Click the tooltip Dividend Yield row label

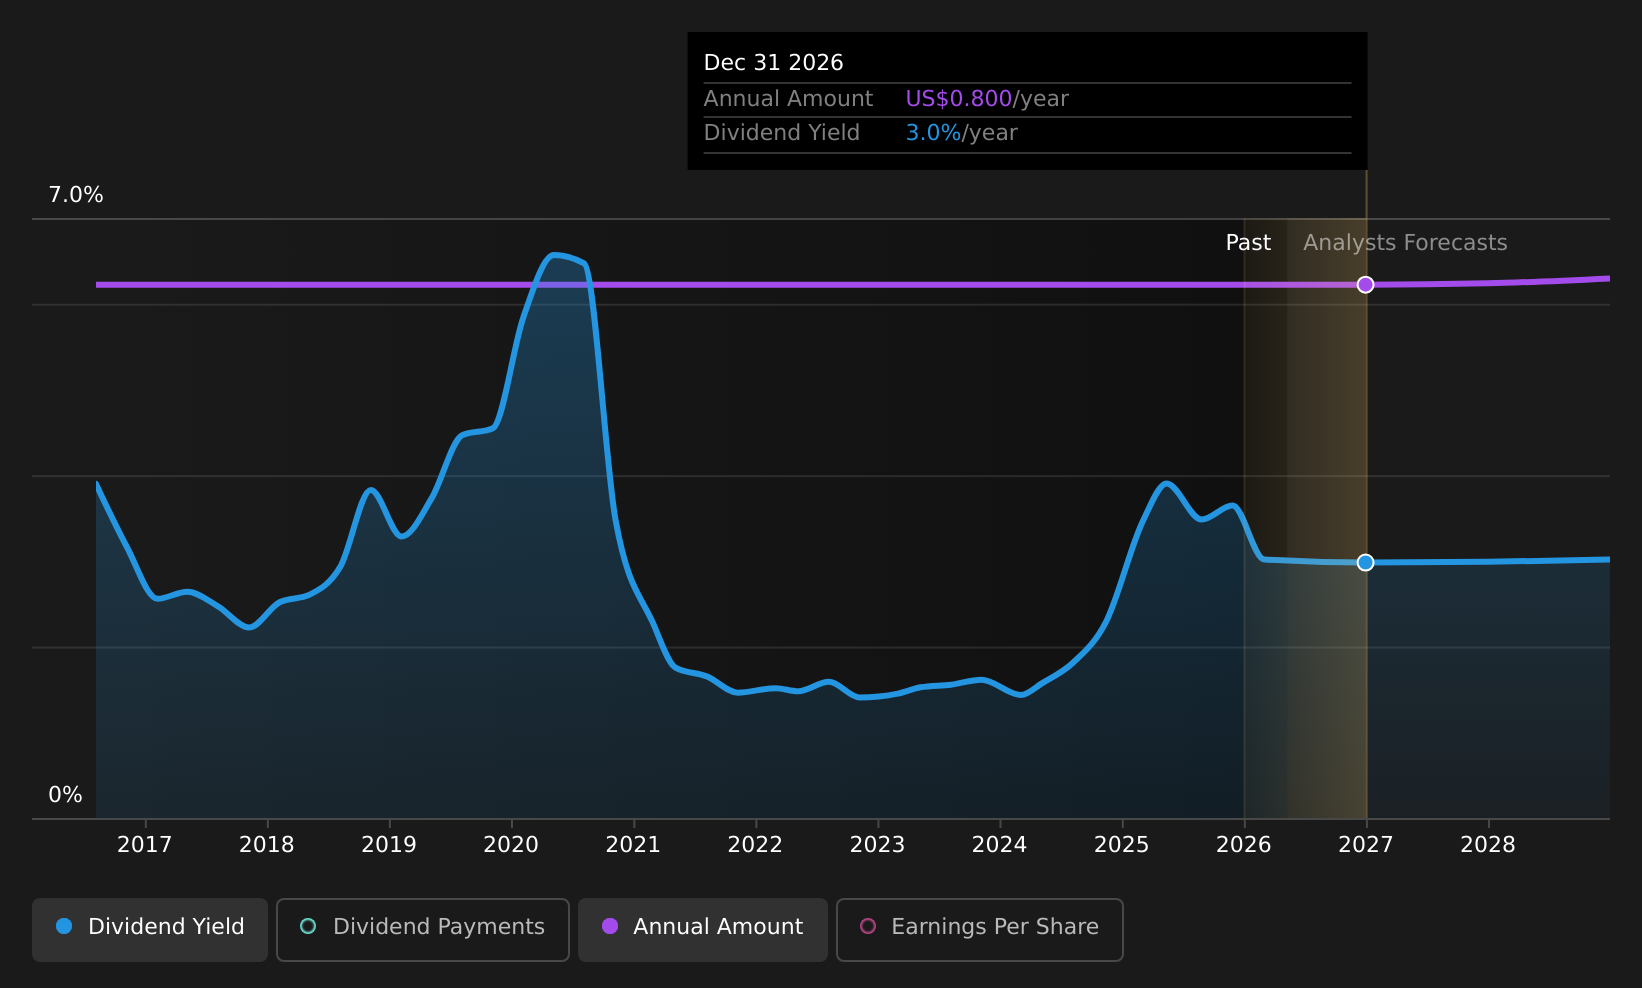(x=782, y=133)
